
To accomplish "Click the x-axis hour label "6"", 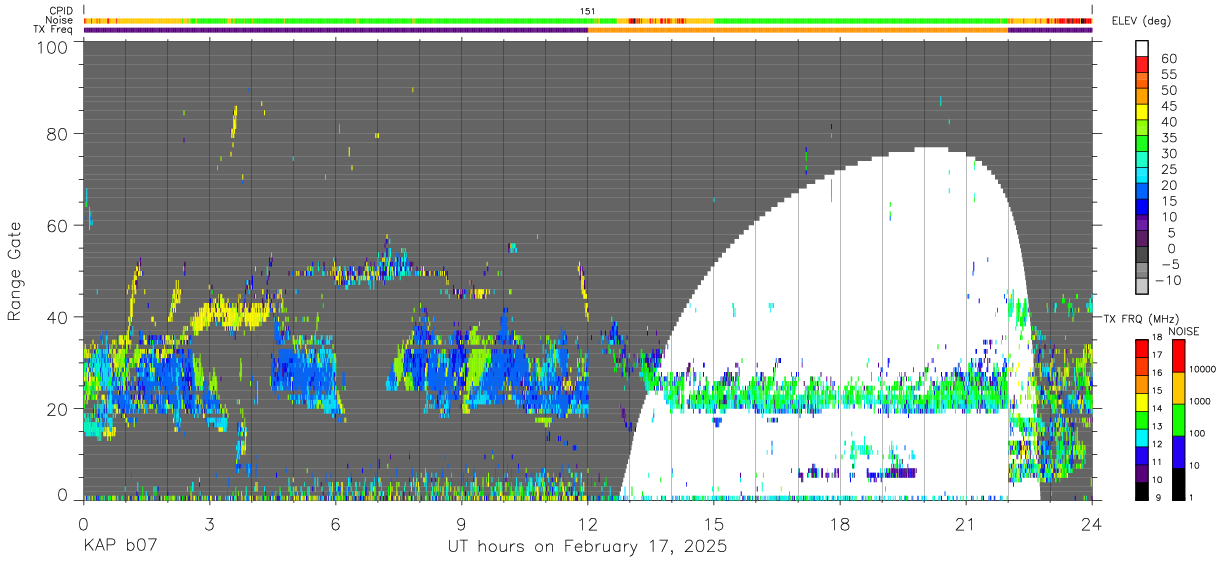I will click(336, 522).
